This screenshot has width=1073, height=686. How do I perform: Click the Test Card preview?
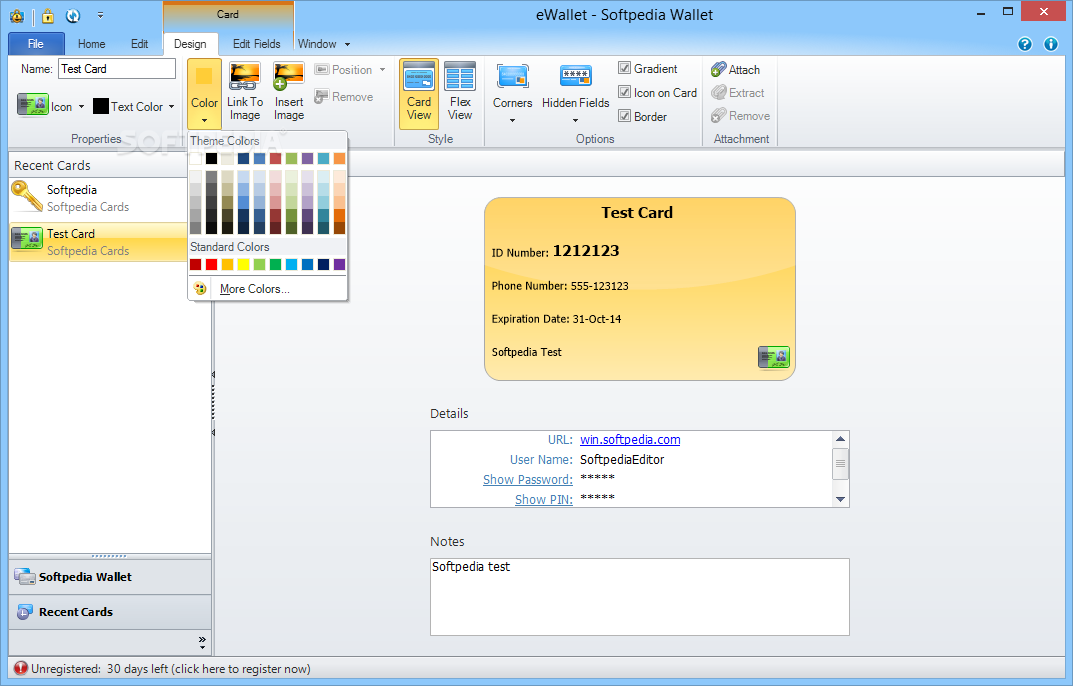(x=639, y=289)
